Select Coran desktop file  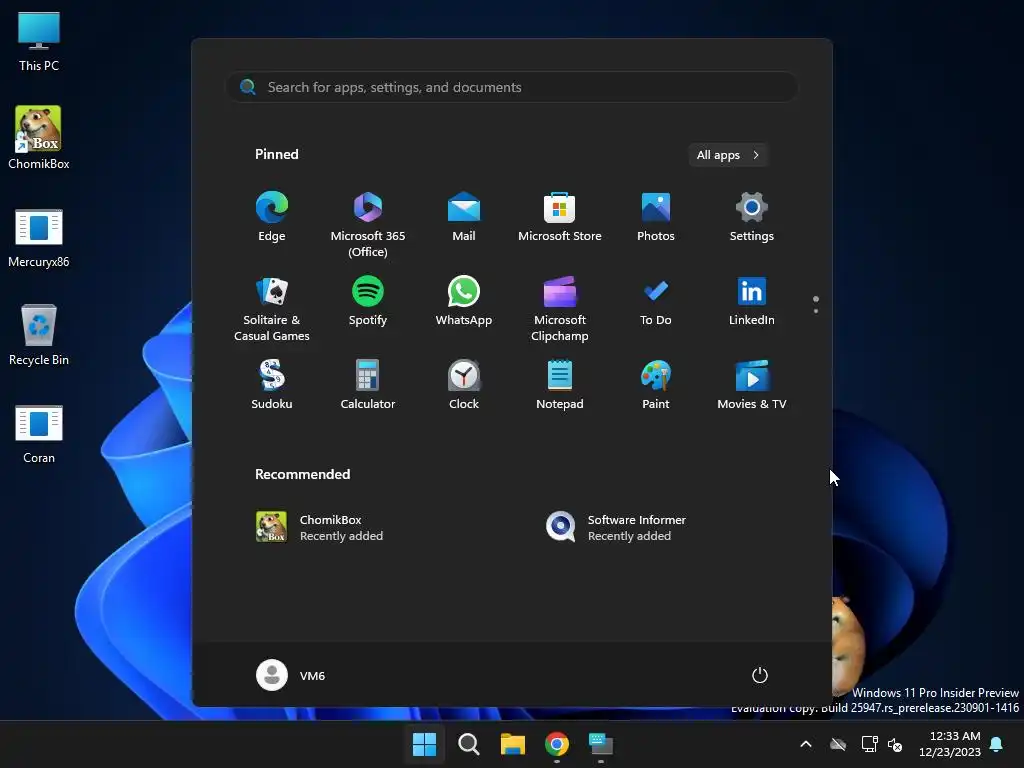pyautogui.click(x=39, y=434)
